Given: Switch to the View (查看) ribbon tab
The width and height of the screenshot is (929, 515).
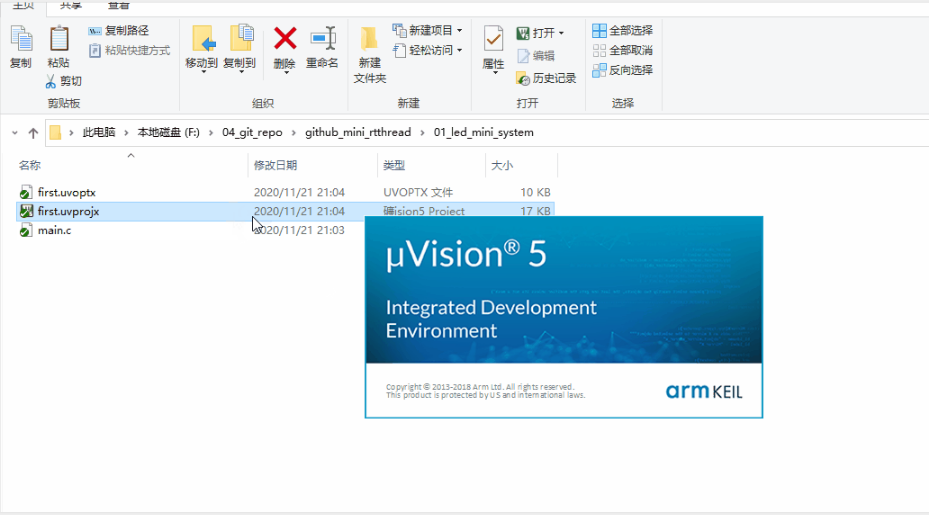Looking at the screenshot, I should pyautogui.click(x=118, y=5).
